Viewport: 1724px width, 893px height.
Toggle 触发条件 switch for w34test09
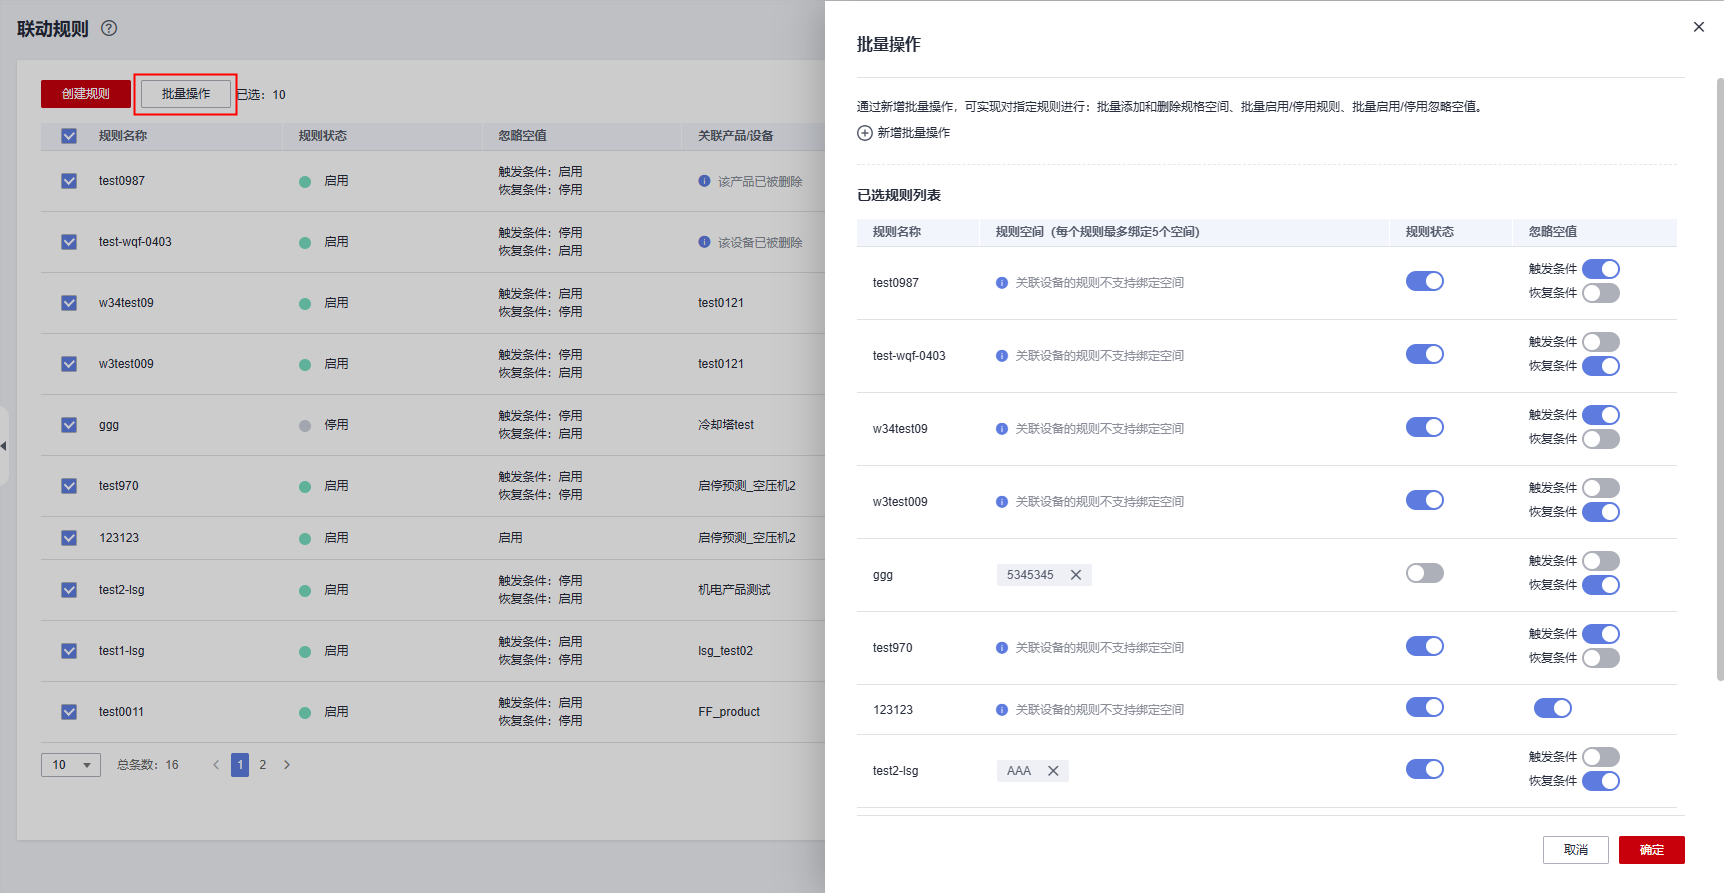point(1600,415)
